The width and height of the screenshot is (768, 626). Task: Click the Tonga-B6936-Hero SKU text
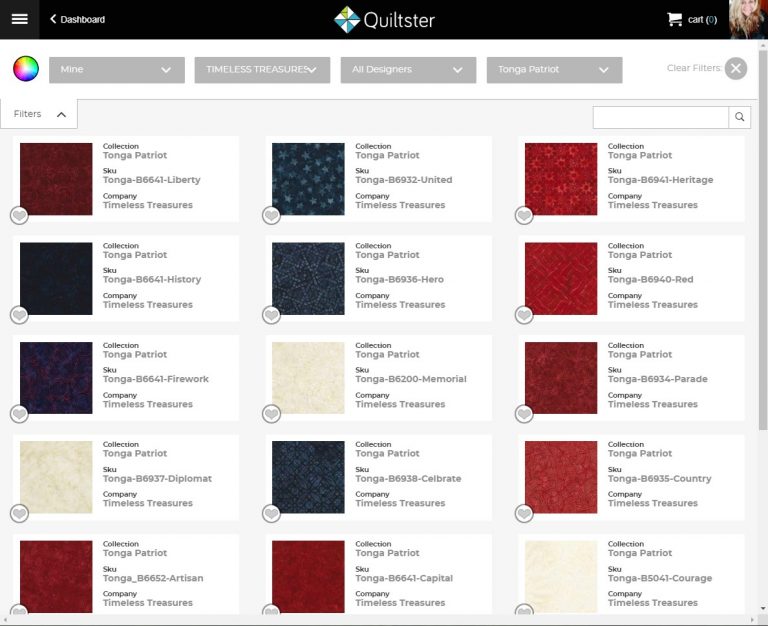tap(399, 279)
